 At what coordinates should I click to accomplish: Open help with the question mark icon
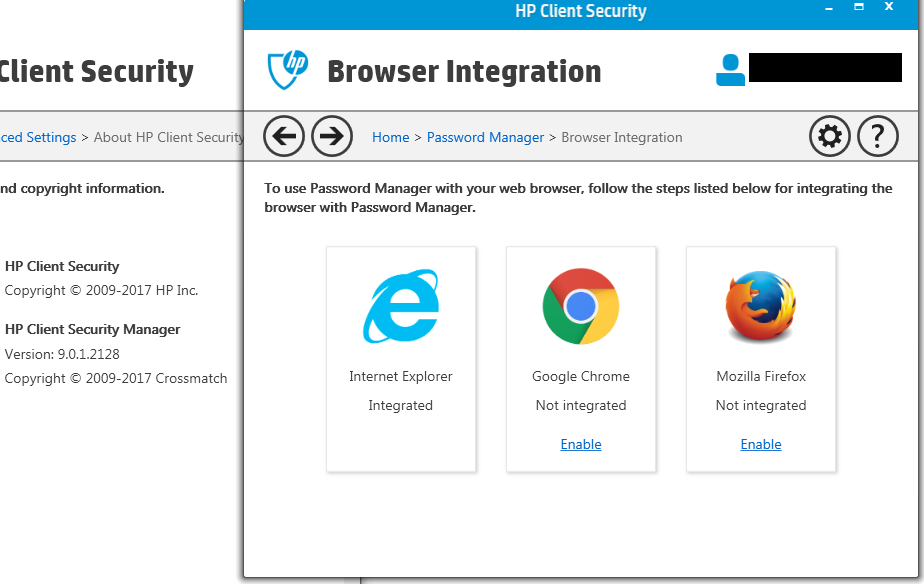click(878, 136)
